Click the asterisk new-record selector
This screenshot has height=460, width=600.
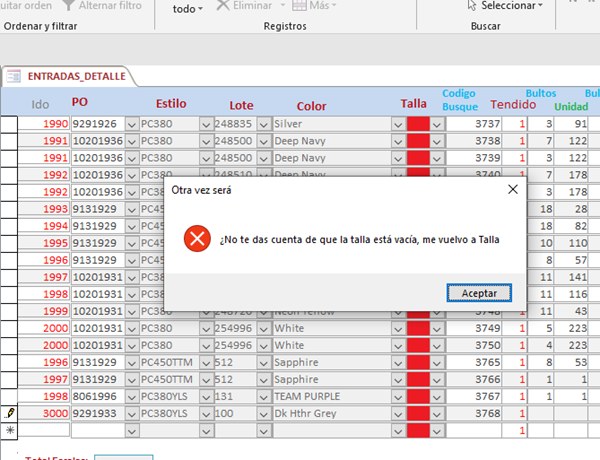[x=9, y=429]
